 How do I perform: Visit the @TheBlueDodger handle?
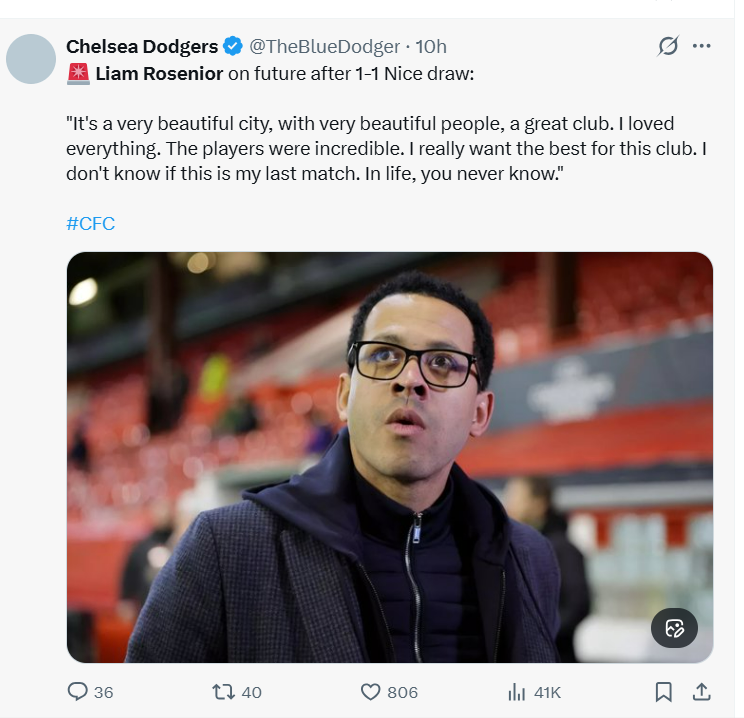[x=323, y=46]
